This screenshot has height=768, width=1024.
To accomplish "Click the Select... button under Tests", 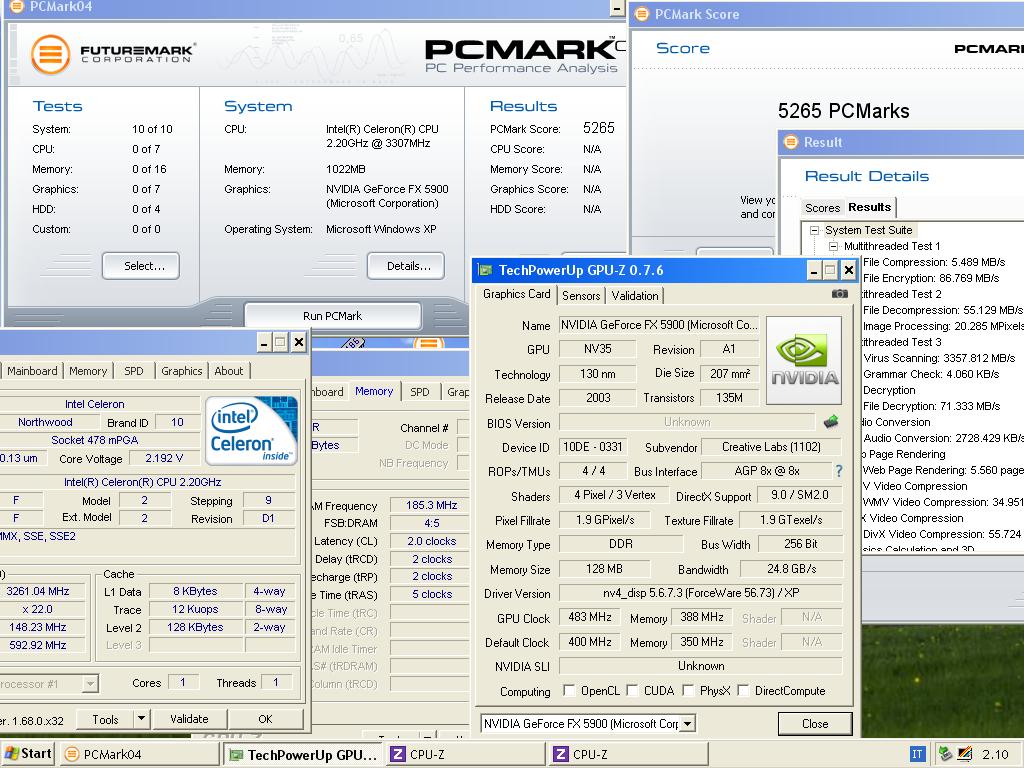I will click(141, 266).
